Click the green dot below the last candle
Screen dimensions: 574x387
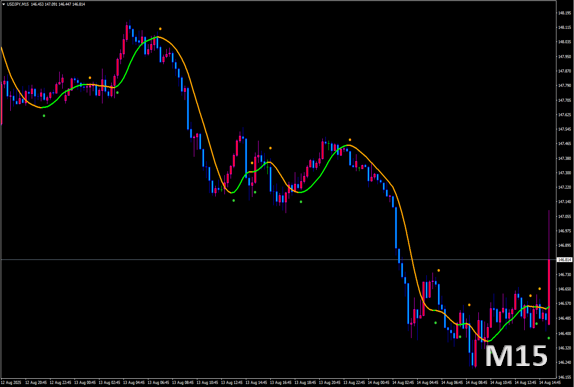tap(549, 338)
